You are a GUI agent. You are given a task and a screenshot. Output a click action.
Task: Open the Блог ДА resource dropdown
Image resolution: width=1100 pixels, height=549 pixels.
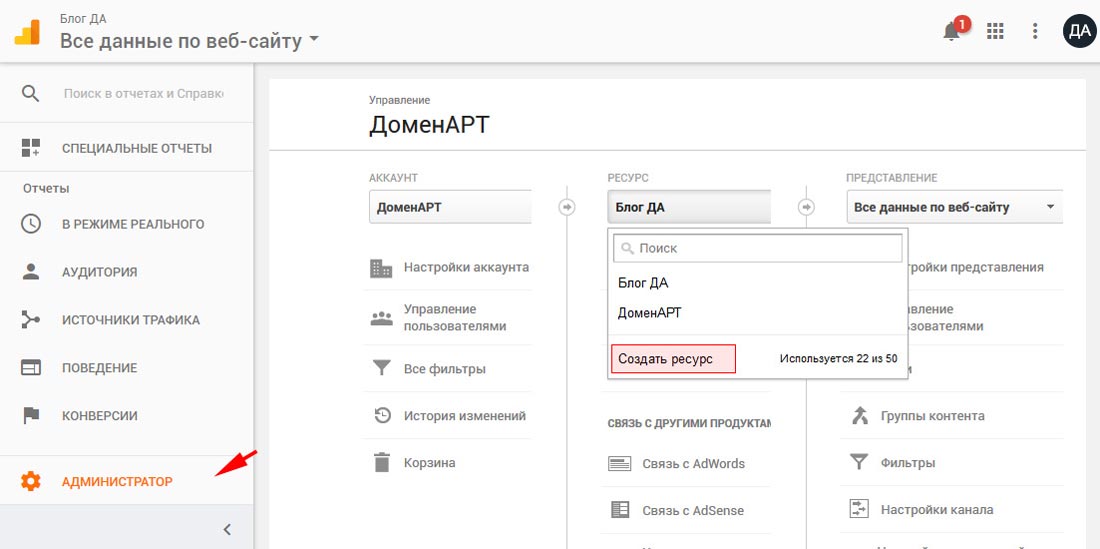coord(689,207)
